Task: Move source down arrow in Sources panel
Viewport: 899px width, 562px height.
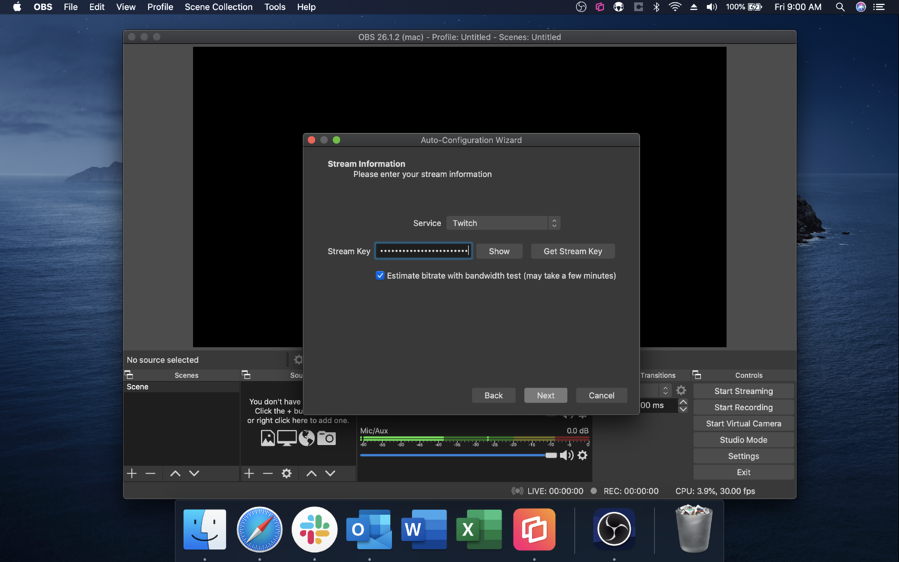Action: click(x=330, y=473)
